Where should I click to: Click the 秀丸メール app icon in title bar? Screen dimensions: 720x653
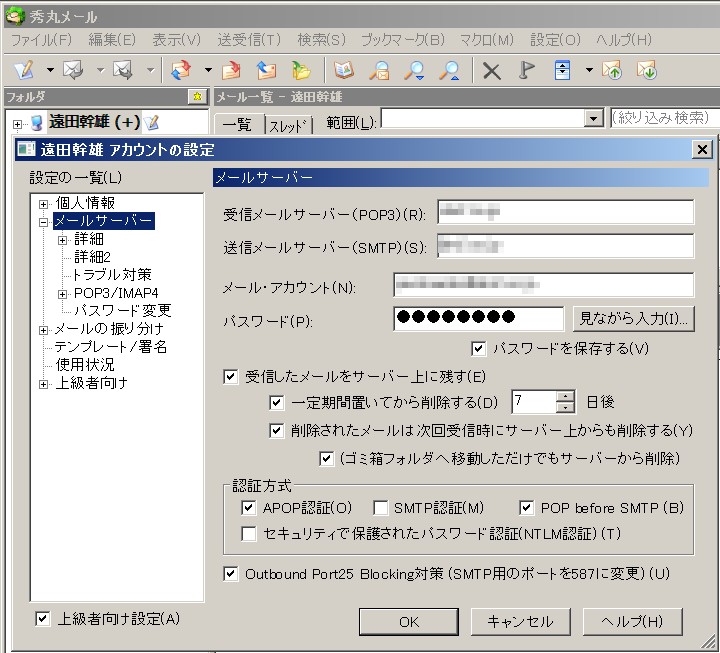click(15, 16)
